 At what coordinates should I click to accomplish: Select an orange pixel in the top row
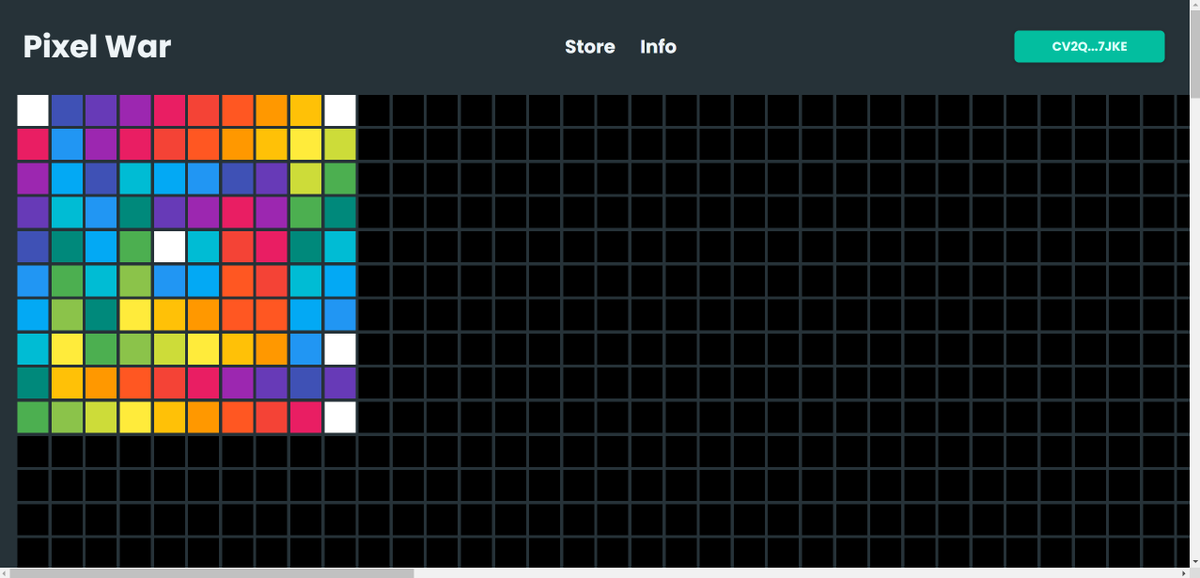[x=272, y=110]
